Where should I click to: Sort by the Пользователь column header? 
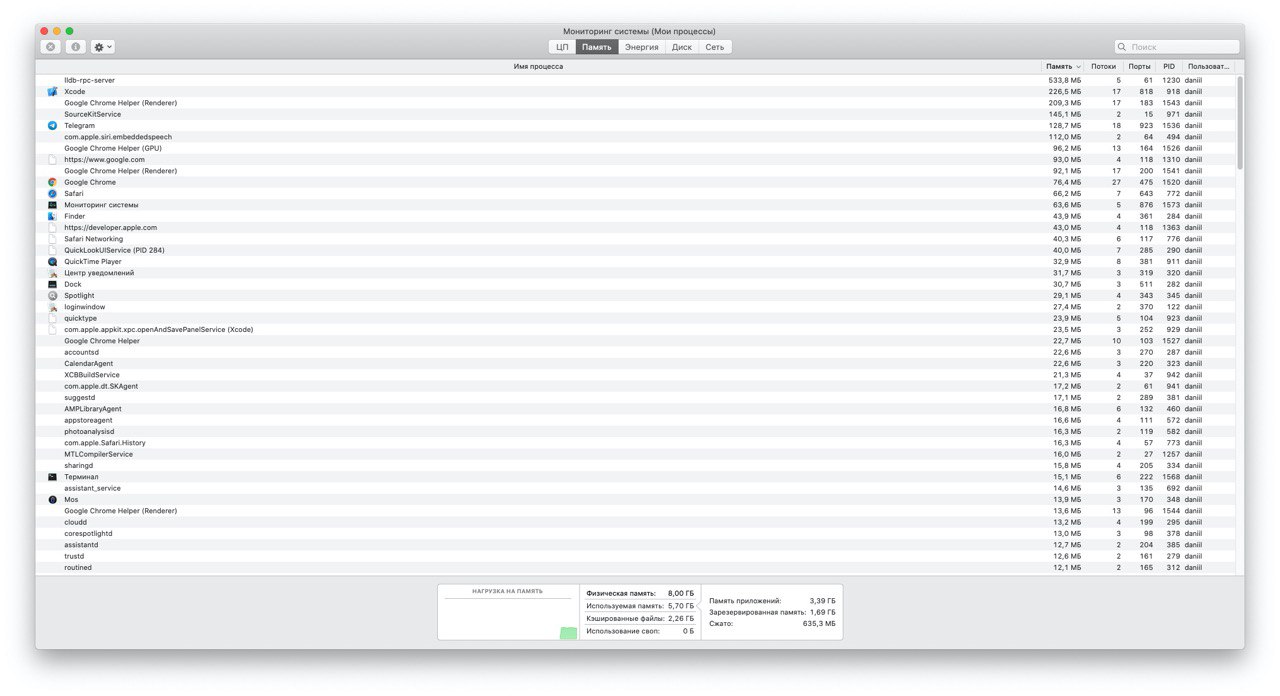(1208, 66)
